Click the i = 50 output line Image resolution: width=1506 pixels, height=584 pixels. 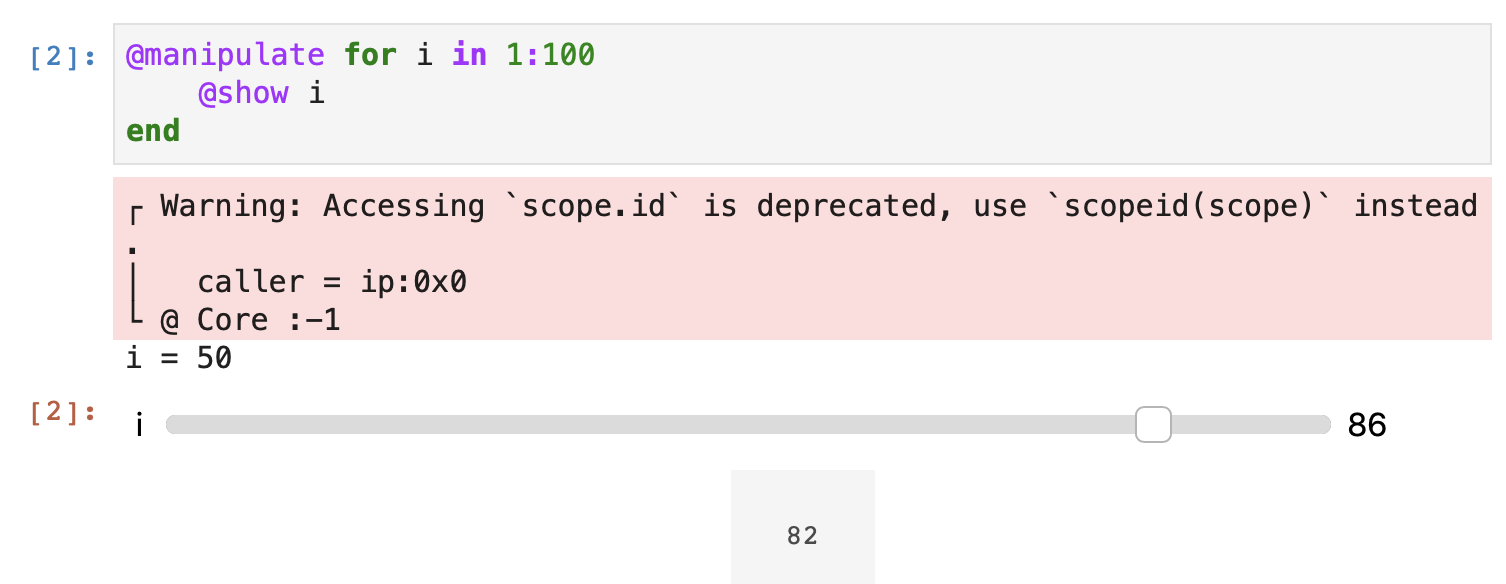point(180,357)
